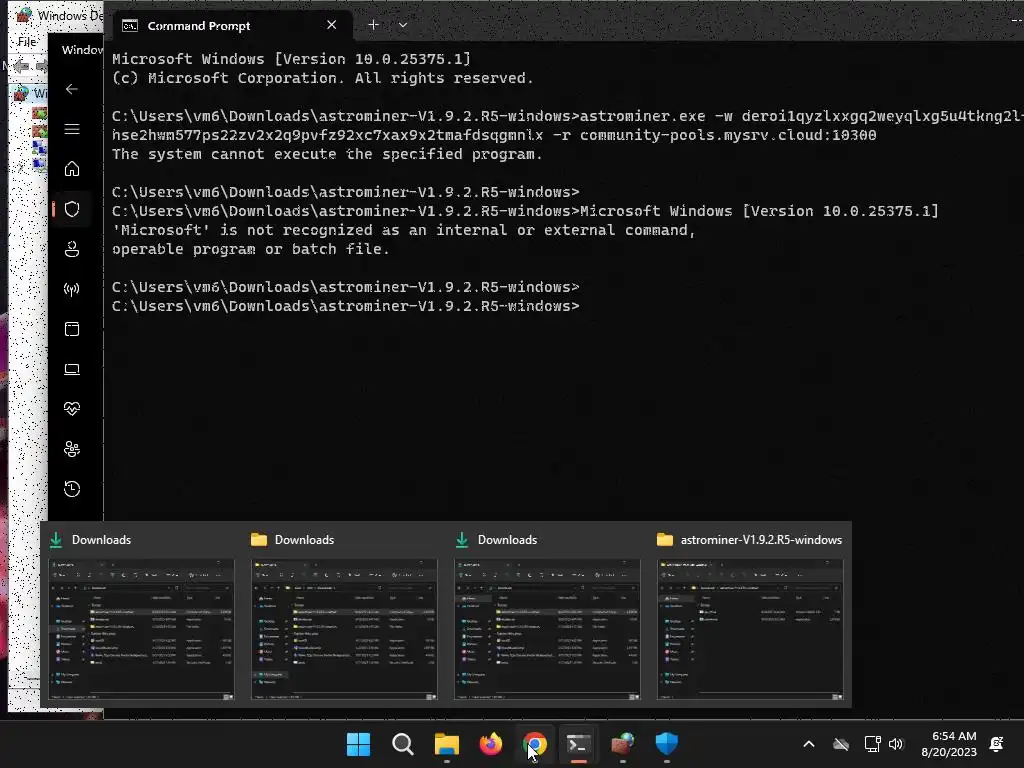Viewport: 1024px width, 768px height.
Task: Open a new terminal tab with plus
Action: point(373,25)
